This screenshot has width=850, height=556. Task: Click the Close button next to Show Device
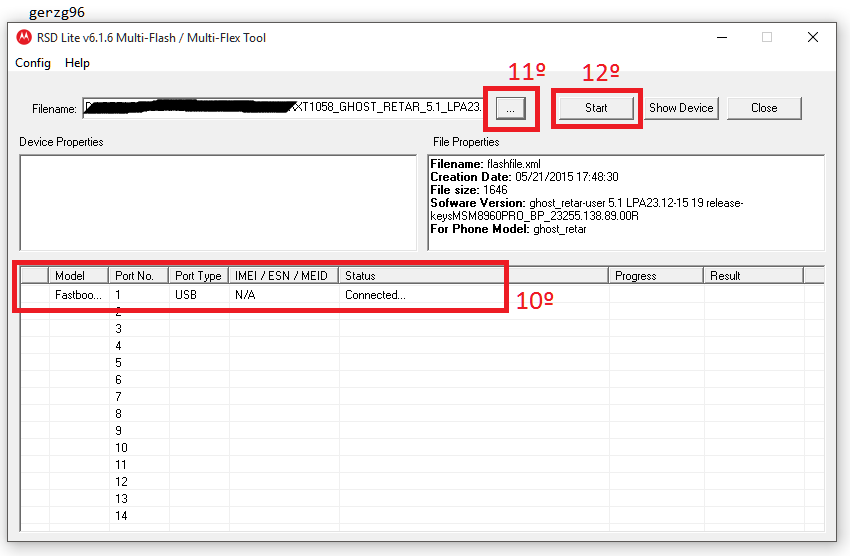[x=764, y=108]
